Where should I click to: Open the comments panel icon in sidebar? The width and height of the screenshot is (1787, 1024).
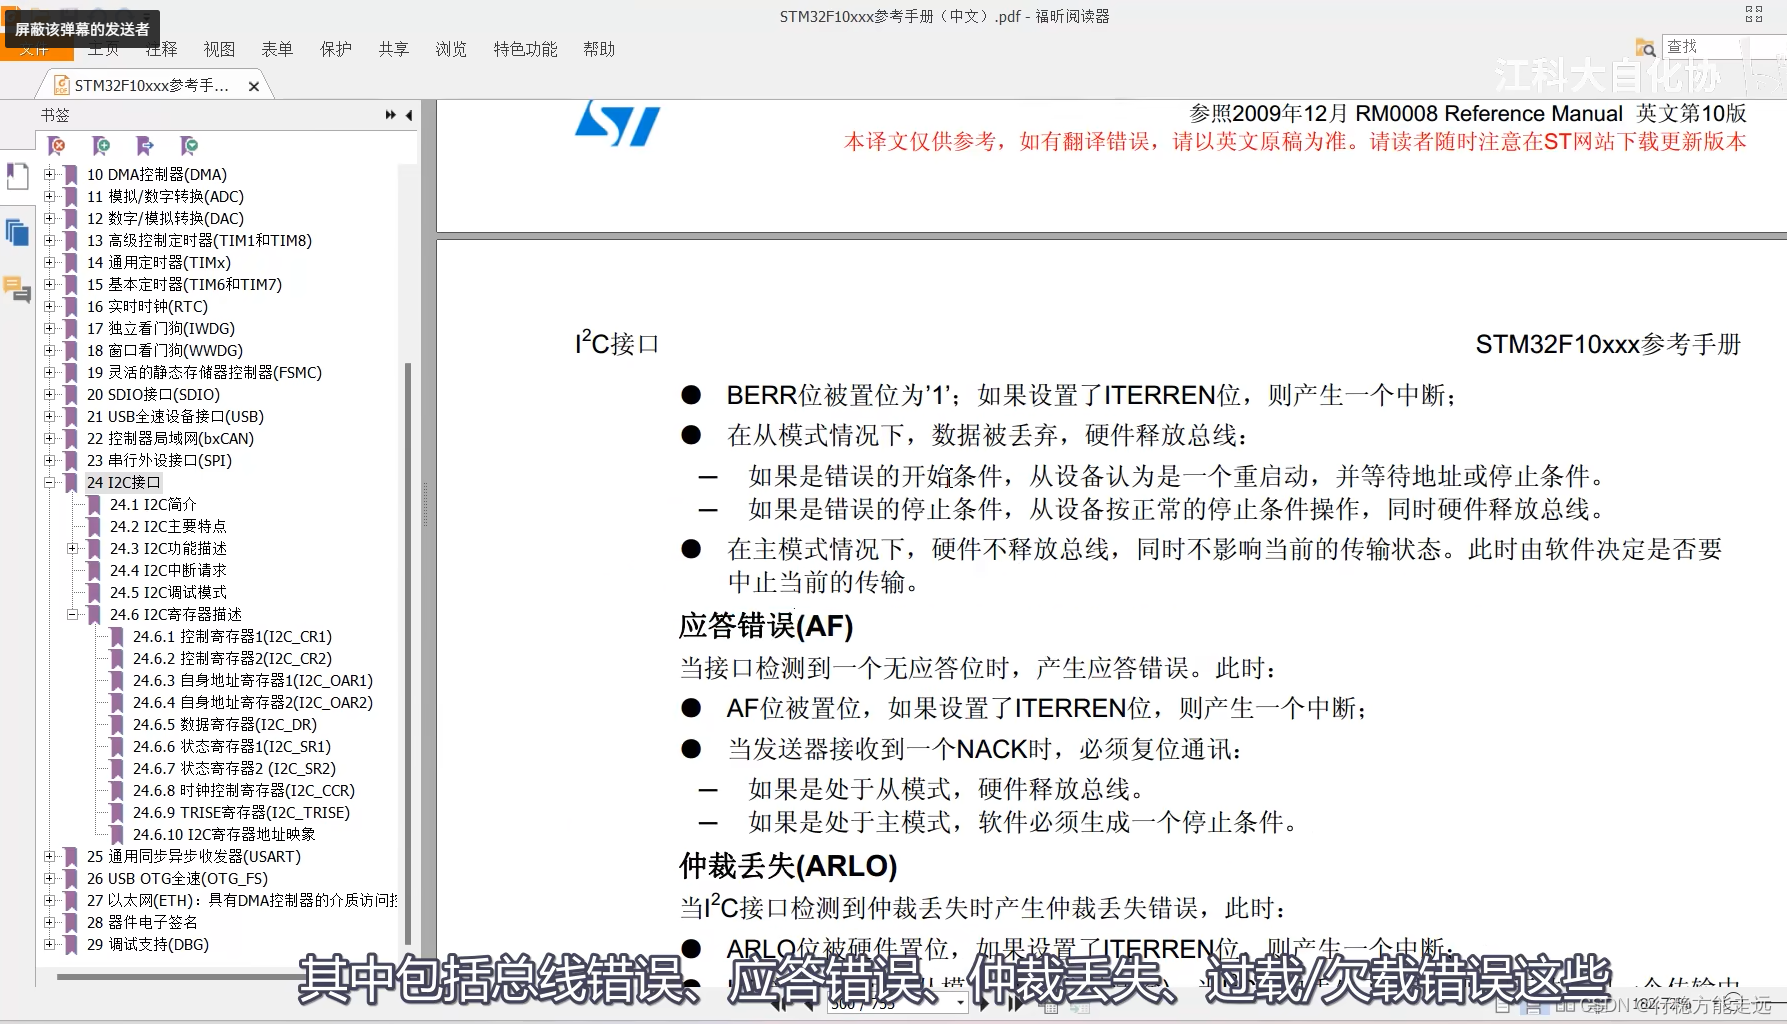click(17, 290)
